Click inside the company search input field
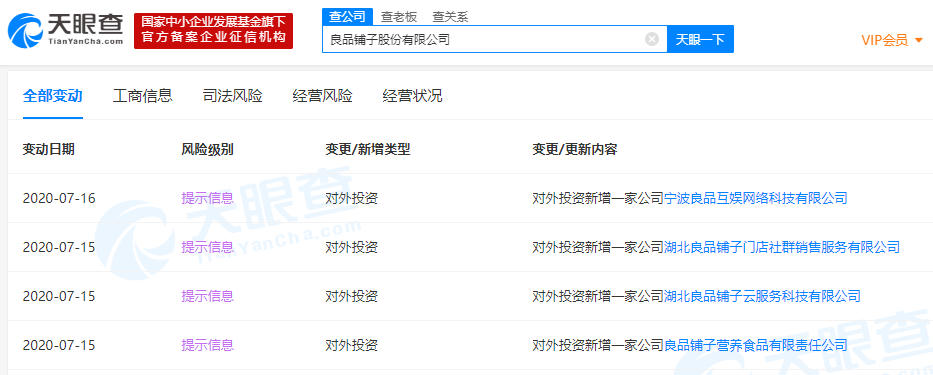Image resolution: width=933 pixels, height=375 pixels. [x=494, y=39]
